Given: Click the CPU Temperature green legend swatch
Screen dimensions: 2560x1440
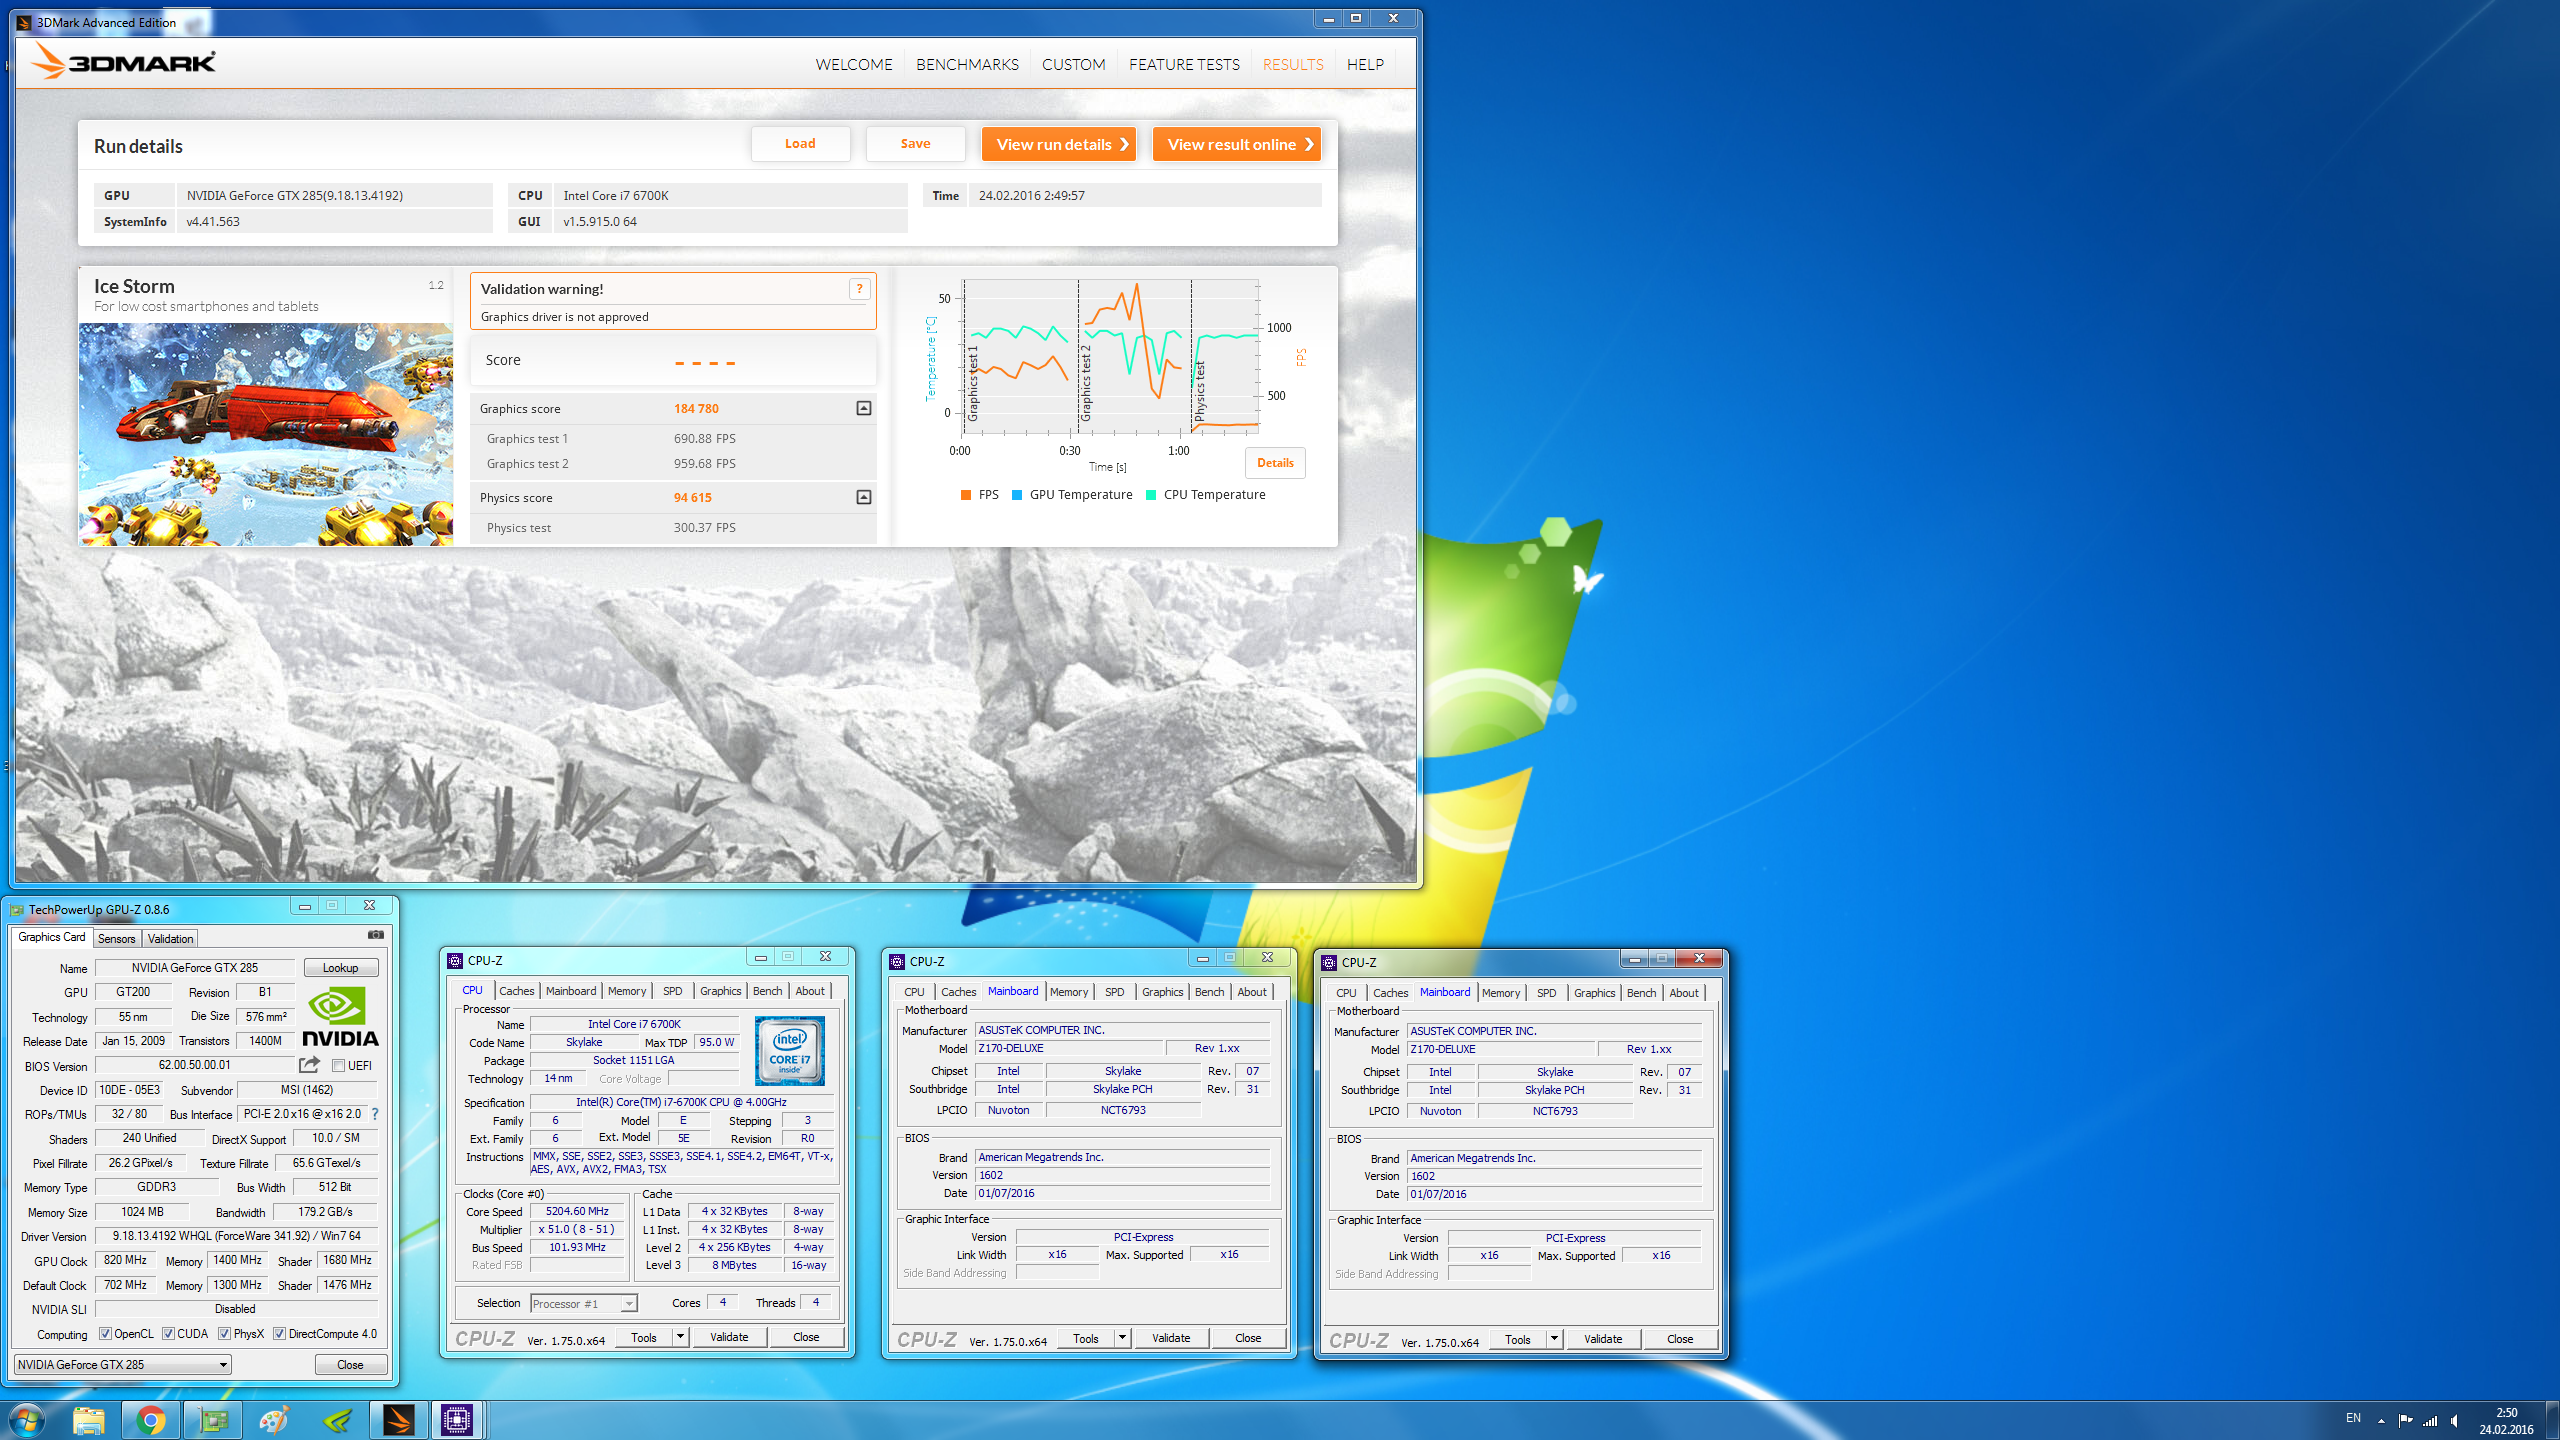Looking at the screenshot, I should click(x=1151, y=495).
